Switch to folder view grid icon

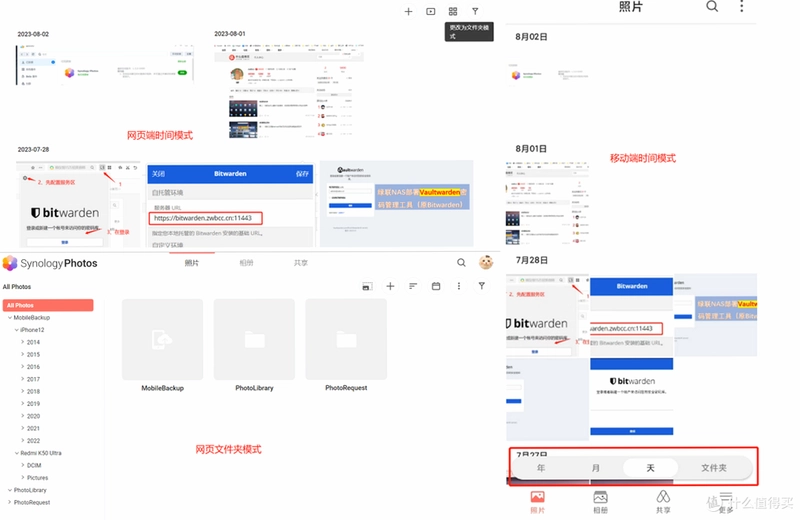tap(453, 11)
